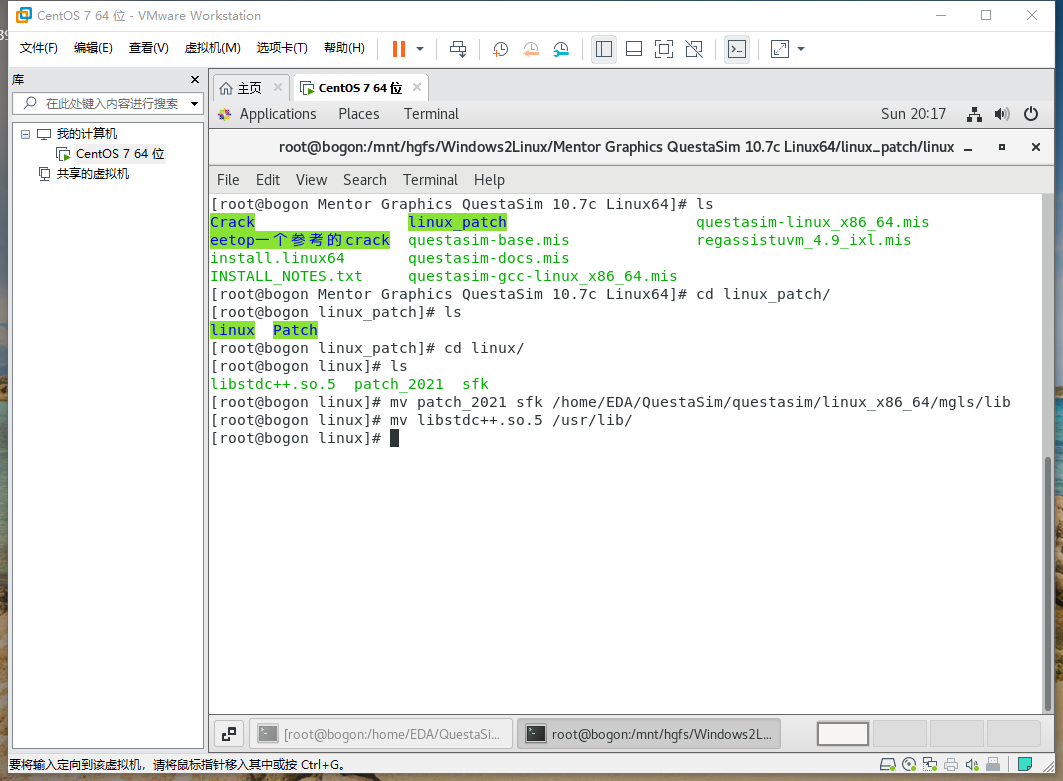Open the Terminal app menu in the GNOME top bar

click(x=431, y=114)
